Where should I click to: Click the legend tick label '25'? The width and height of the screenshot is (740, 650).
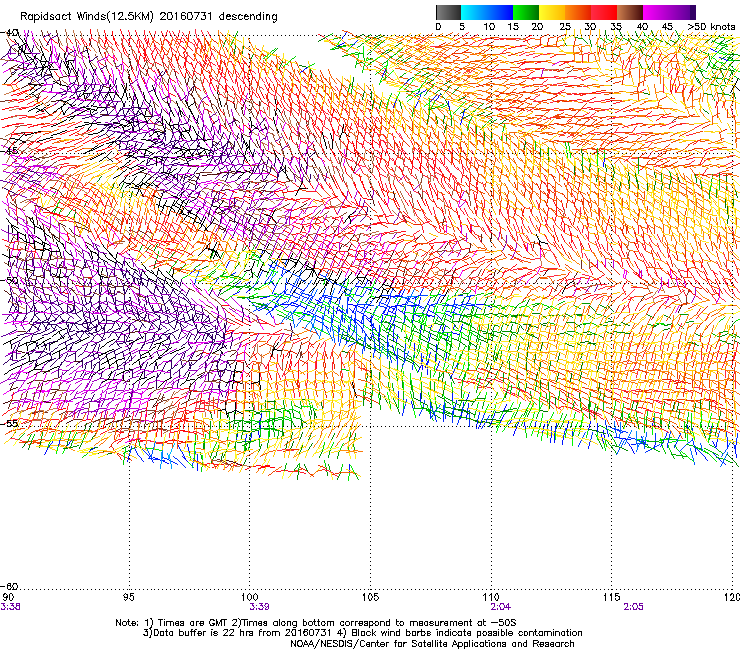coord(565,26)
